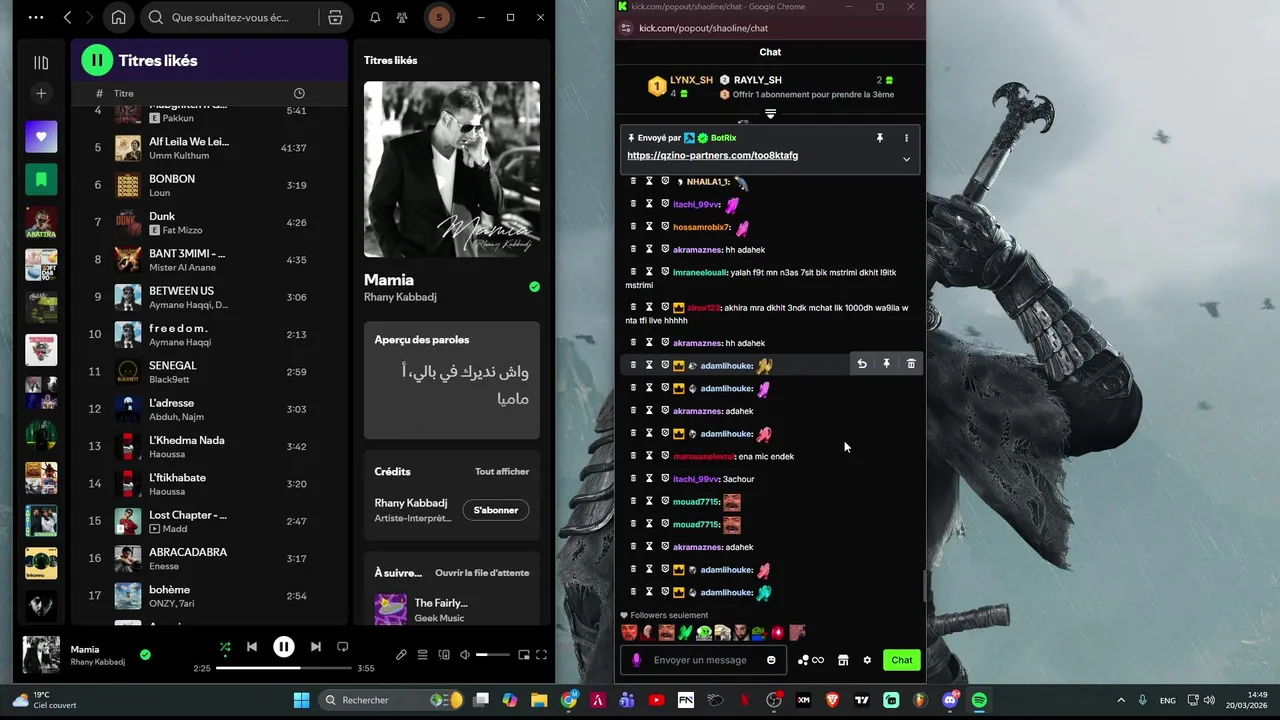Click S'abonner button for Rhany Kabbadj
Screen dimensions: 1280x720
[x=495, y=510]
